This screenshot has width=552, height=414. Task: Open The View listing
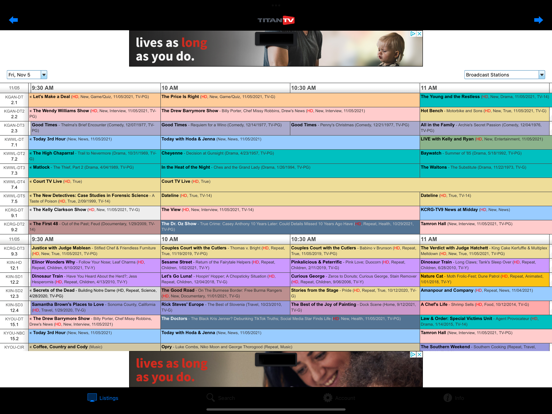290,213
